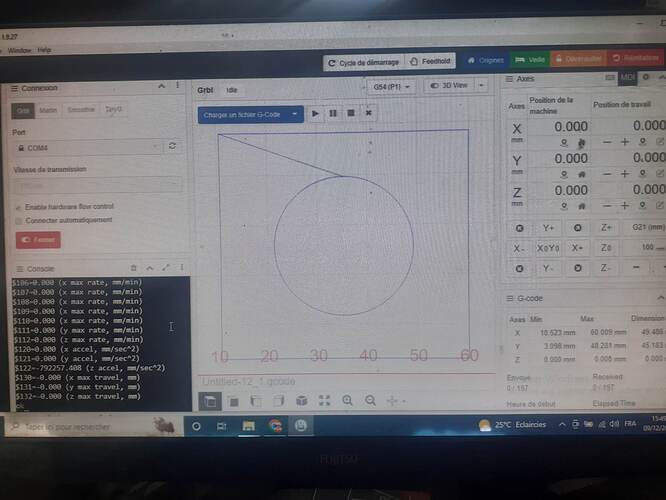Jog with the Z+ button

[606, 228]
